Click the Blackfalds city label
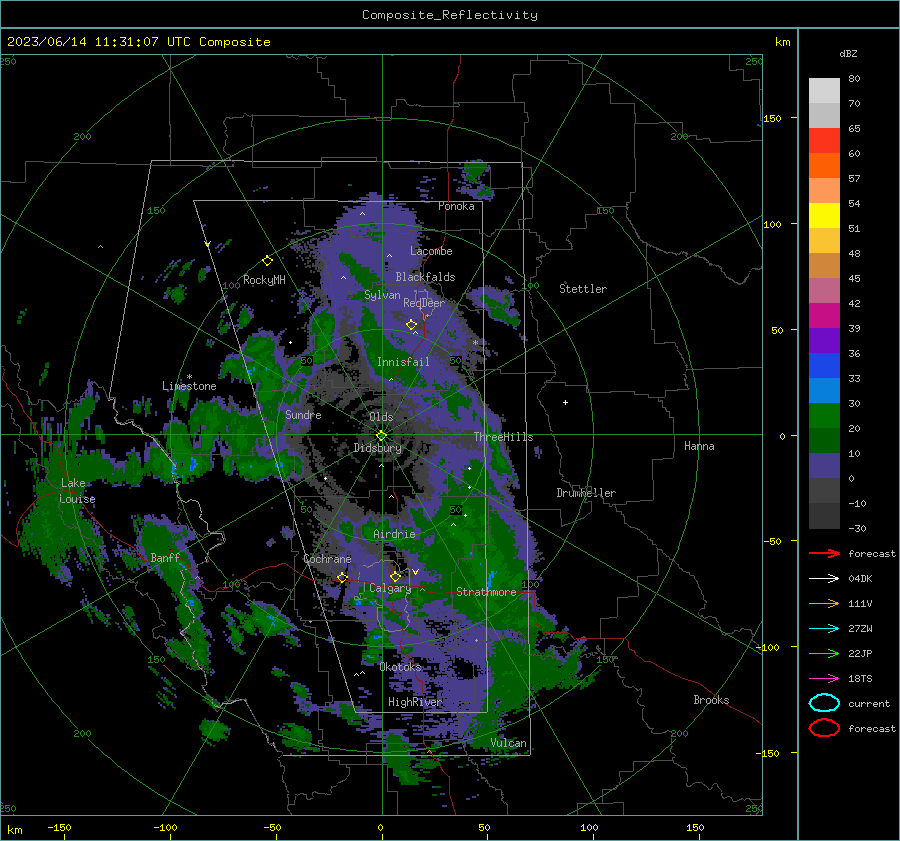The width and height of the screenshot is (900, 841). tap(425, 277)
